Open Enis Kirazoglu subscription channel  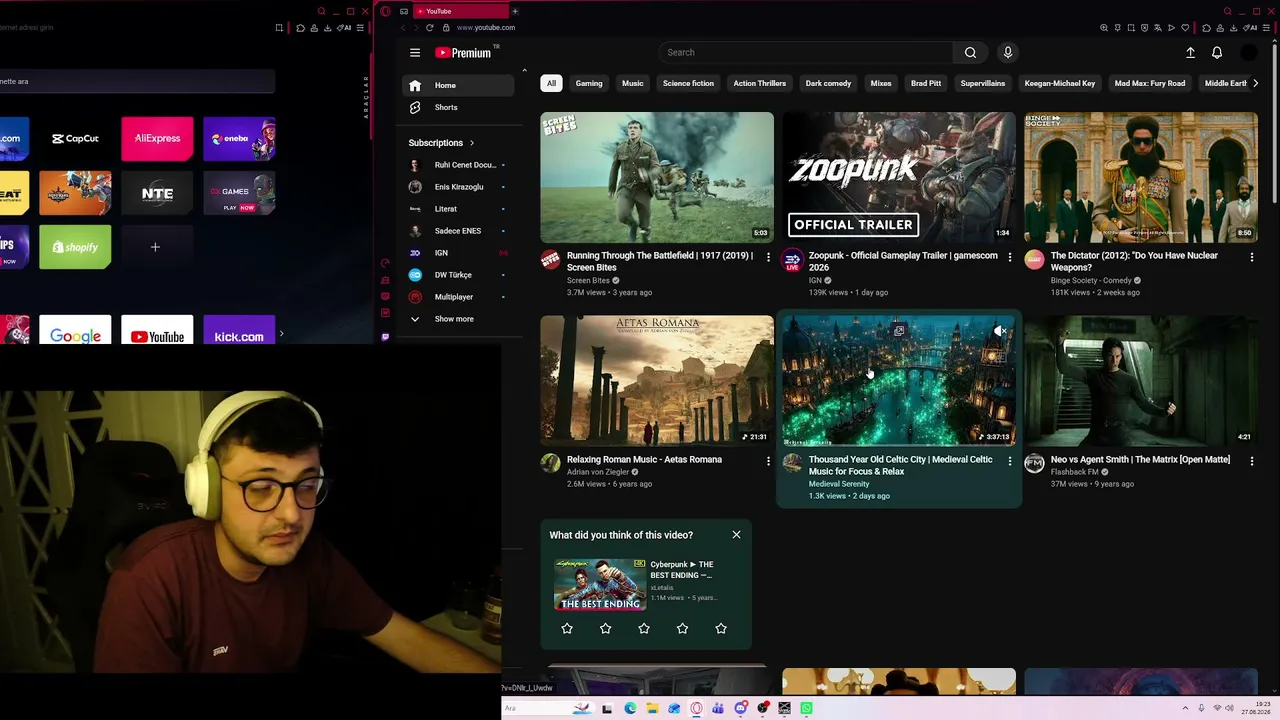459,187
